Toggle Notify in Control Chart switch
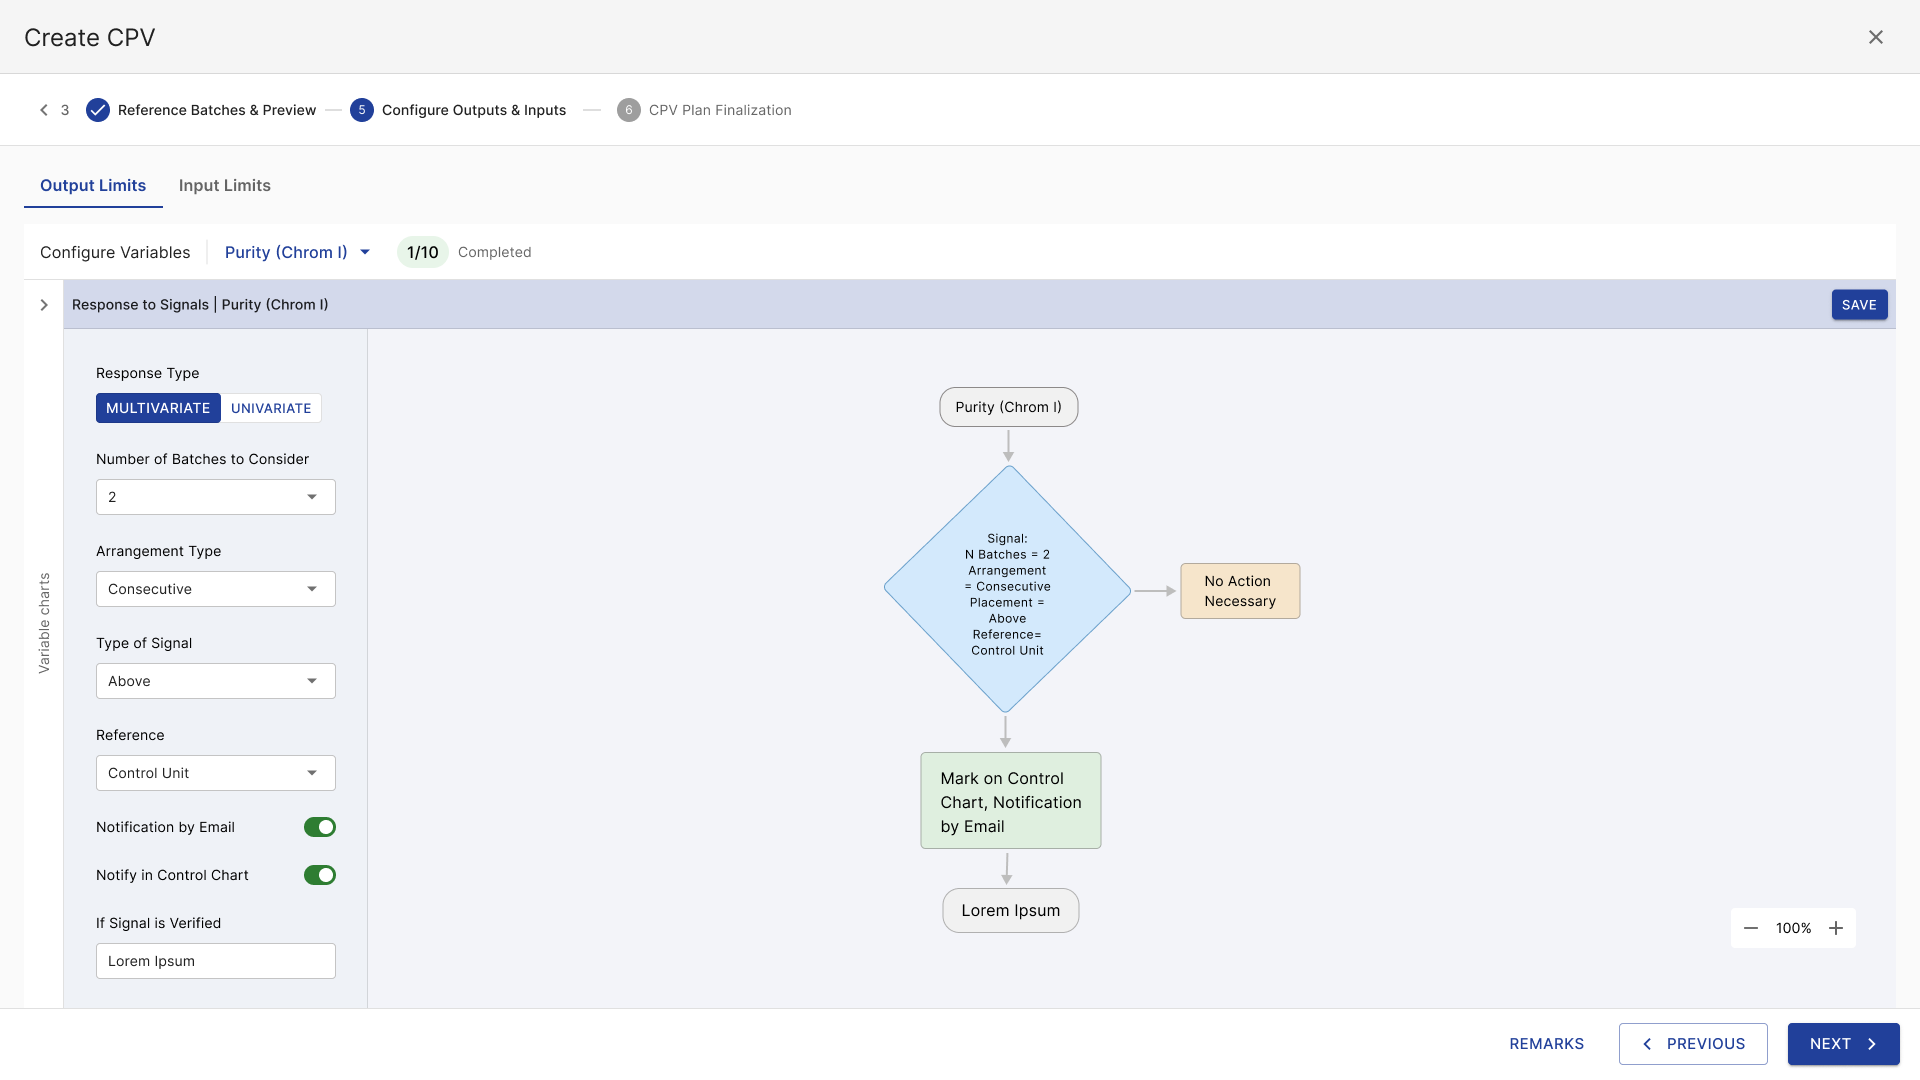 [x=320, y=875]
